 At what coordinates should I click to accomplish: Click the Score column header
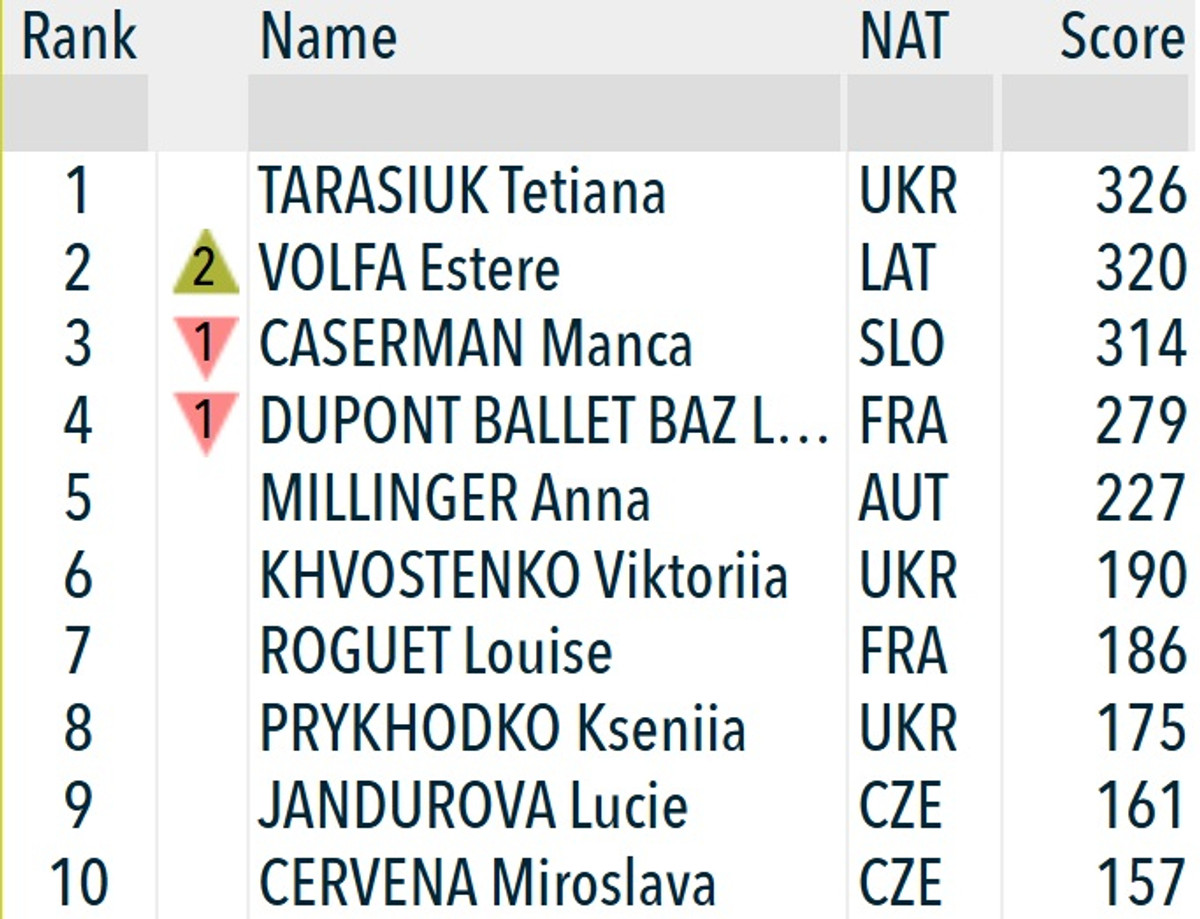[1121, 38]
